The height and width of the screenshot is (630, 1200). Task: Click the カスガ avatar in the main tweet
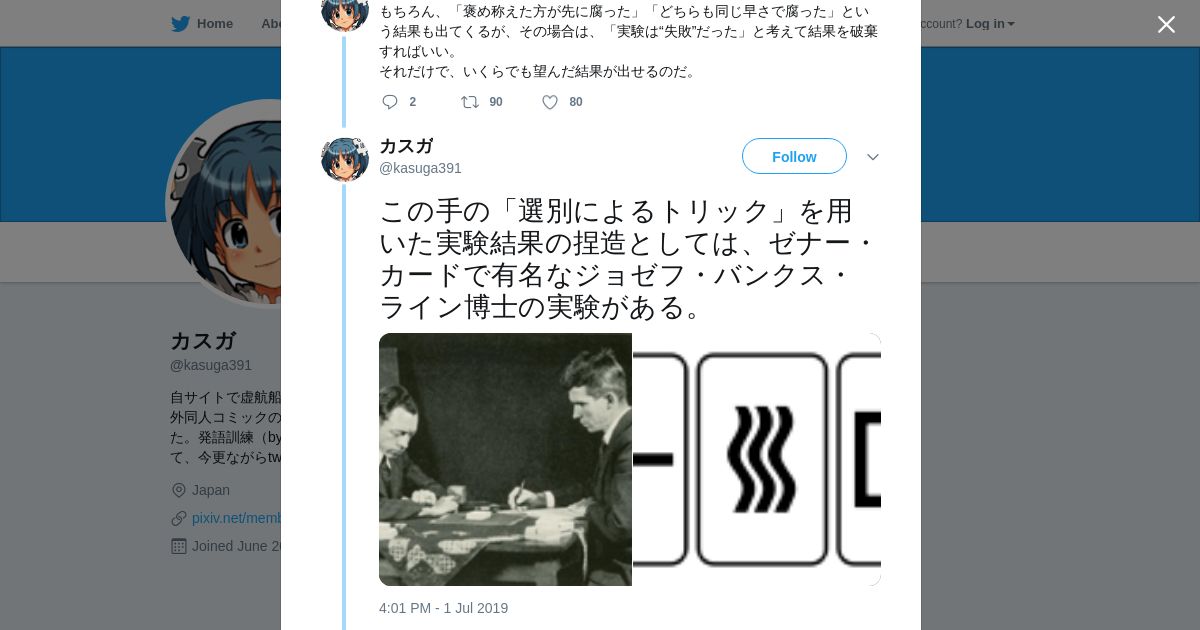coord(345,159)
